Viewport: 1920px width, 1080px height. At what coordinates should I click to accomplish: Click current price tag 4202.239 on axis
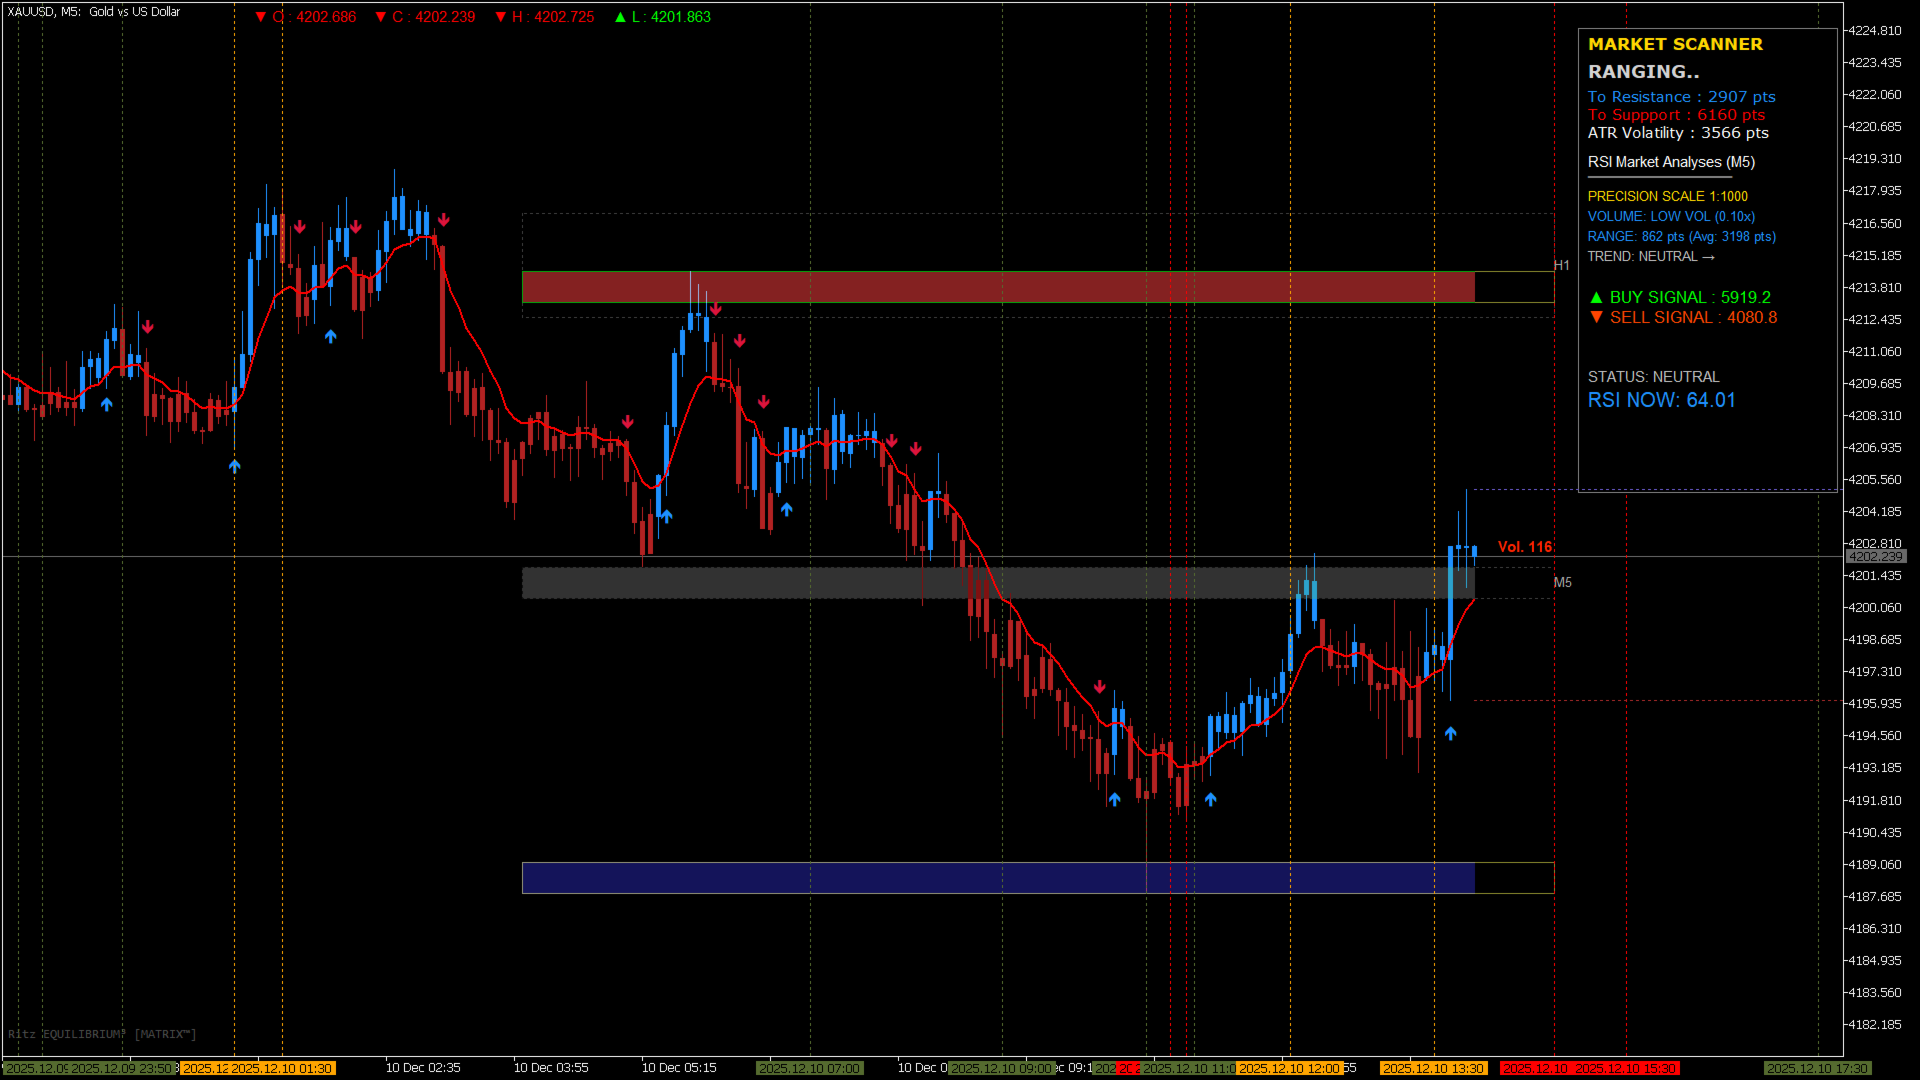click(x=1875, y=556)
